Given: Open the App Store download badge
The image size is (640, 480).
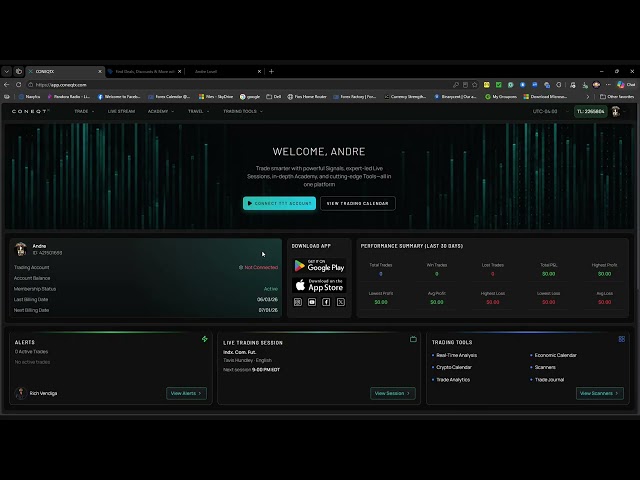Looking at the screenshot, I should 319,285.
